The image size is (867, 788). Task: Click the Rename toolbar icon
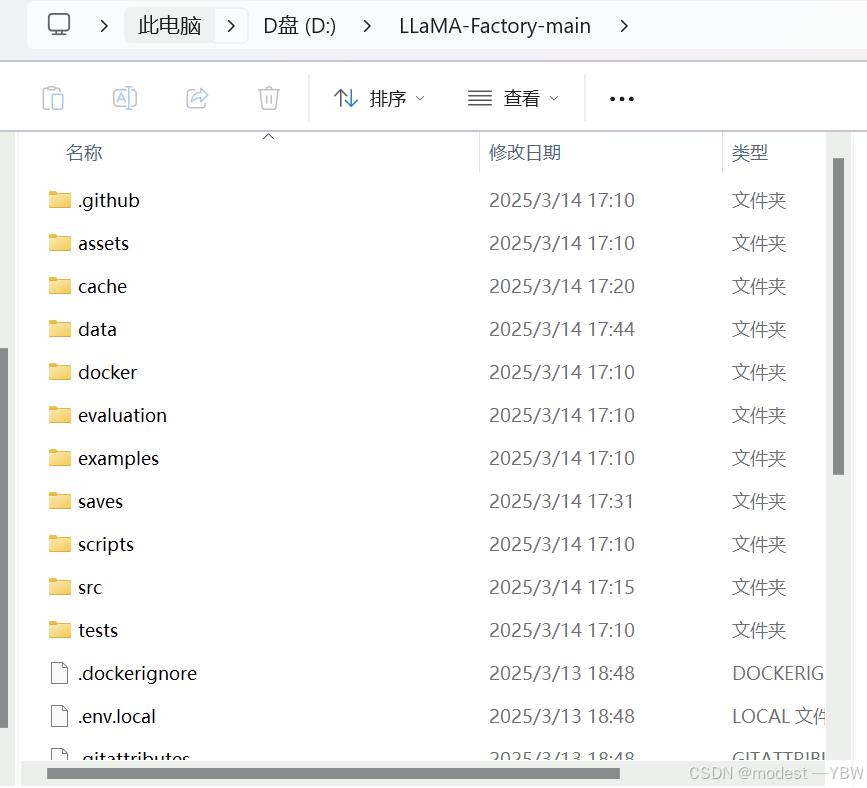click(125, 98)
